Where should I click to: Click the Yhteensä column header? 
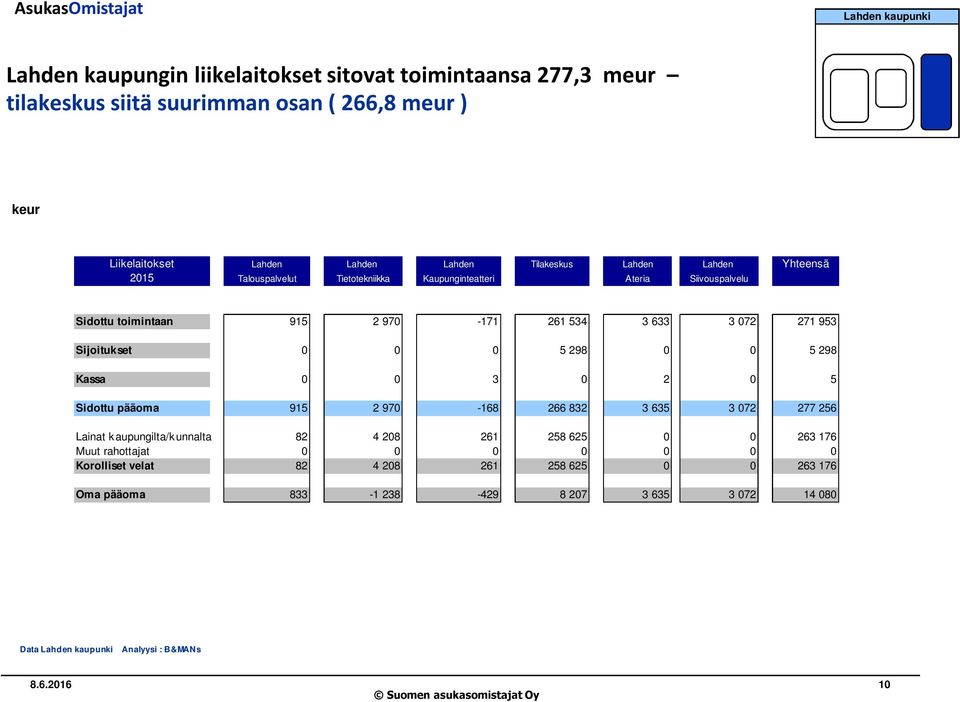click(805, 271)
